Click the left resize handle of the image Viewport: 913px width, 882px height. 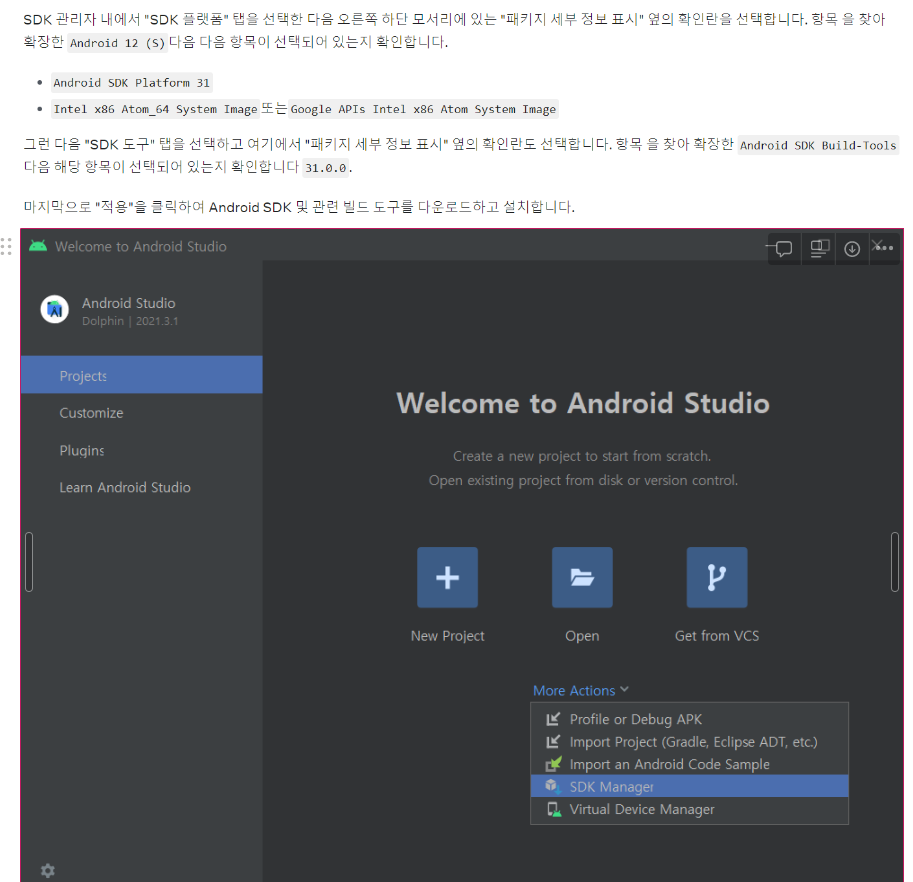click(x=29, y=562)
